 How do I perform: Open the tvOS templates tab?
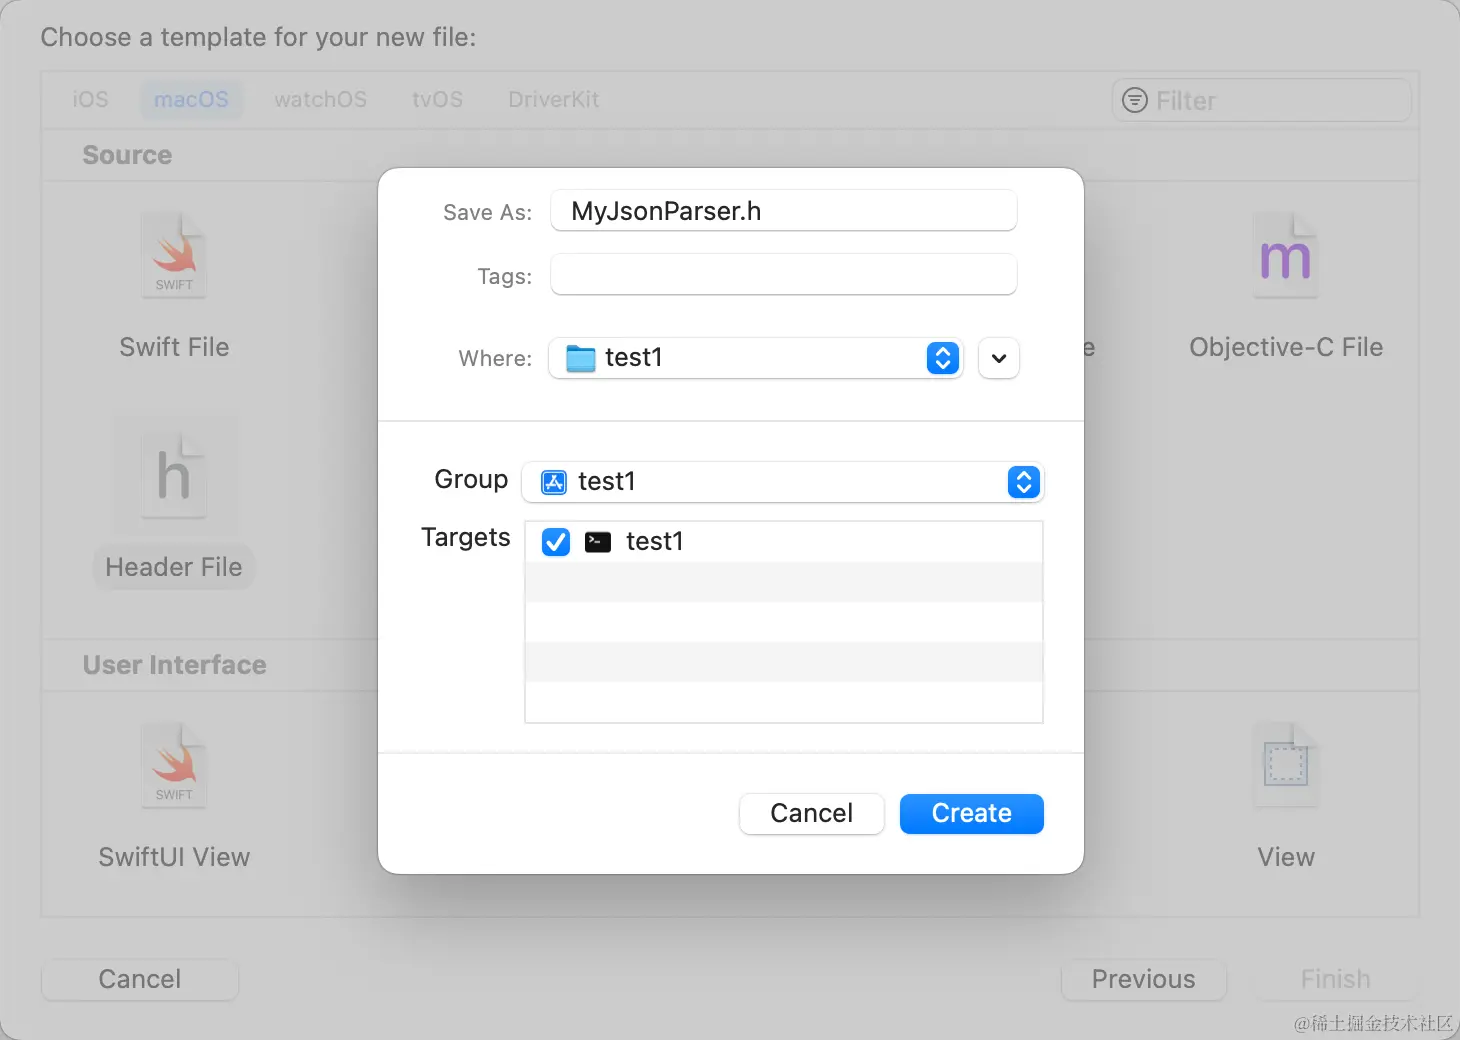coord(437,100)
